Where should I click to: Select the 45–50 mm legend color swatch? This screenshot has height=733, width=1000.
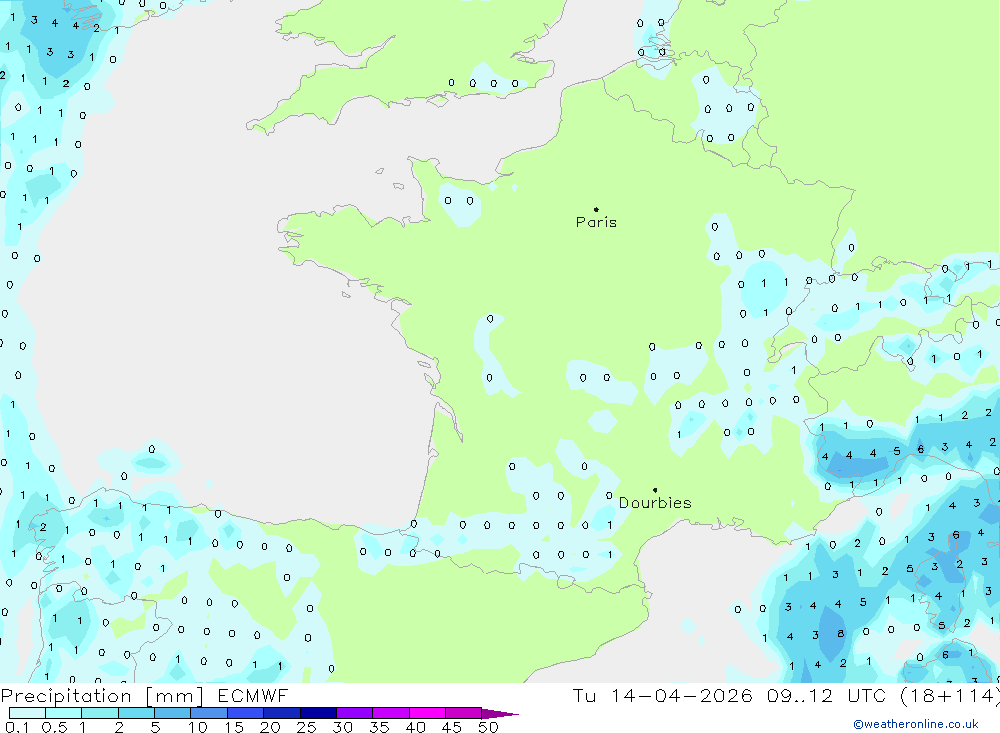click(x=464, y=713)
